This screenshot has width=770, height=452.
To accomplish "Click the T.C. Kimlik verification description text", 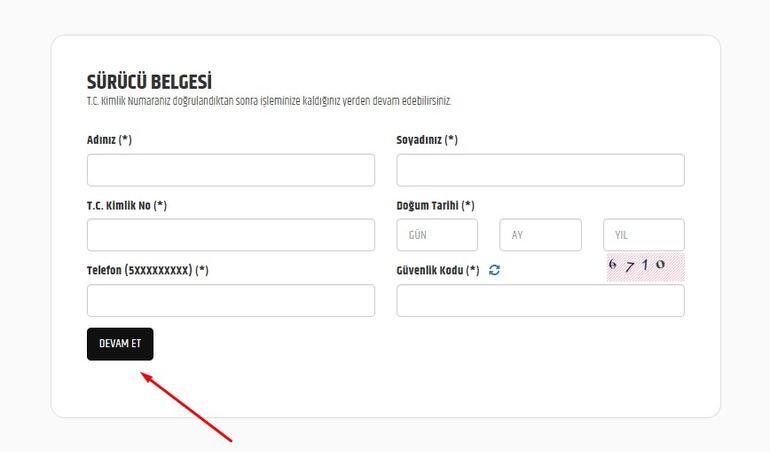I will [x=269, y=101].
